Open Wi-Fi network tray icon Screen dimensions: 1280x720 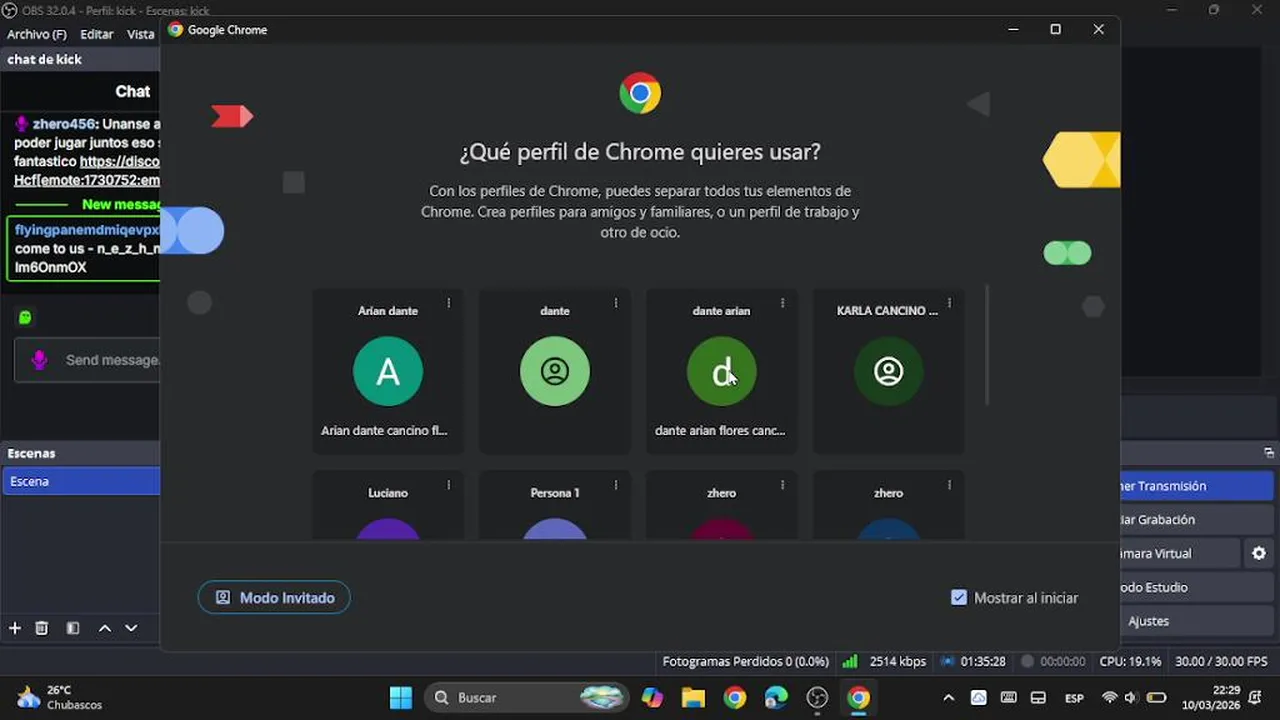(x=1109, y=697)
